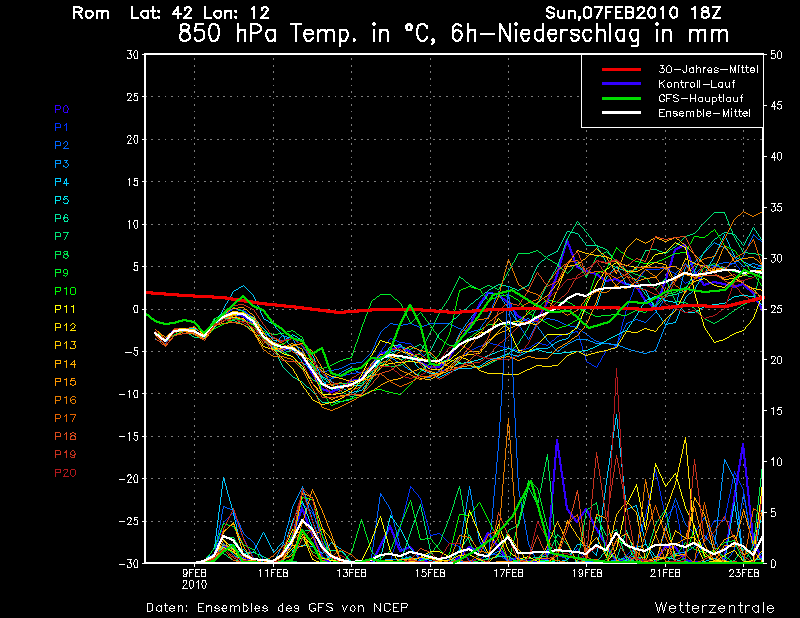Click the P10 green member label
The height and width of the screenshot is (618, 800).
point(64,291)
